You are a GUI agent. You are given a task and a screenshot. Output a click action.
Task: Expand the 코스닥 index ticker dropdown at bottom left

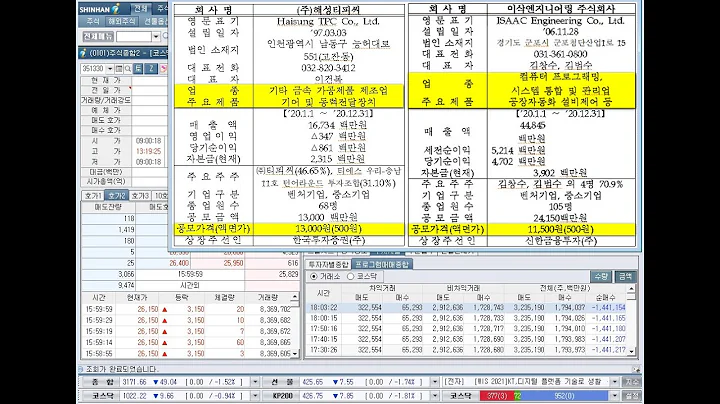255,396
